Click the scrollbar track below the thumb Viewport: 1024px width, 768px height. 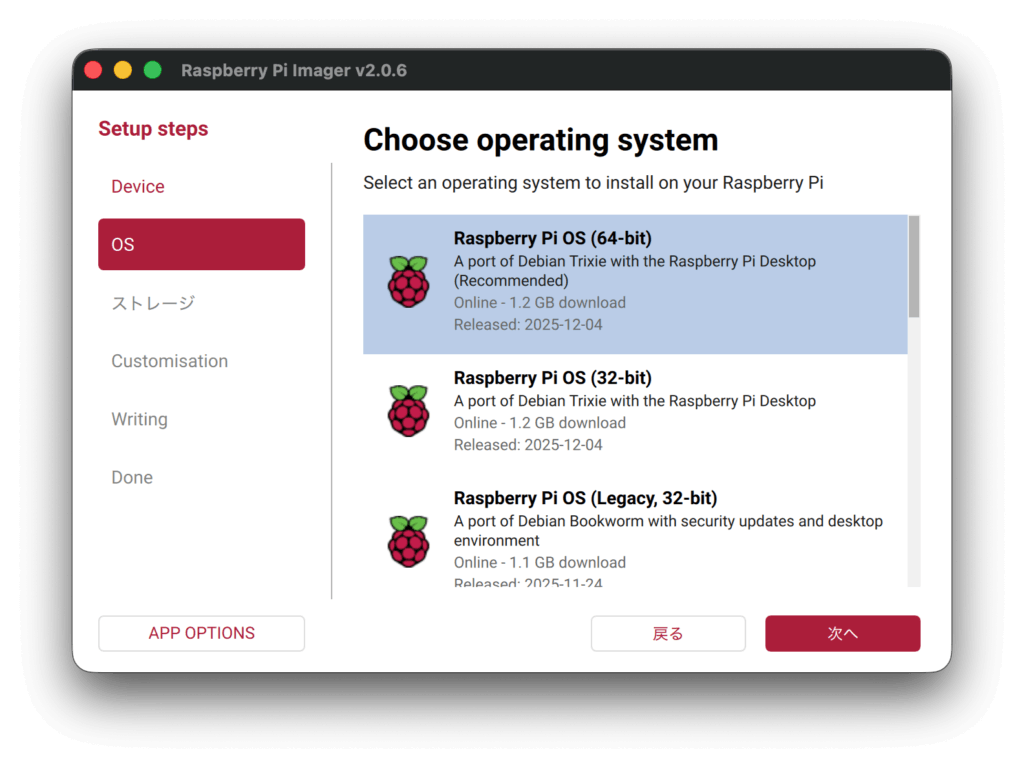(913, 450)
